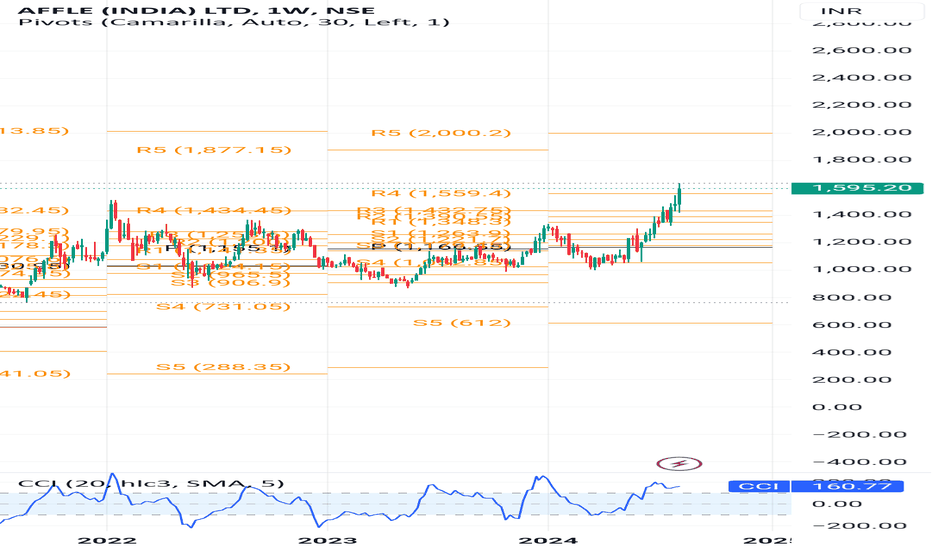
Task: Click the 1,200.00 price axis label
Action: [x=862, y=242]
